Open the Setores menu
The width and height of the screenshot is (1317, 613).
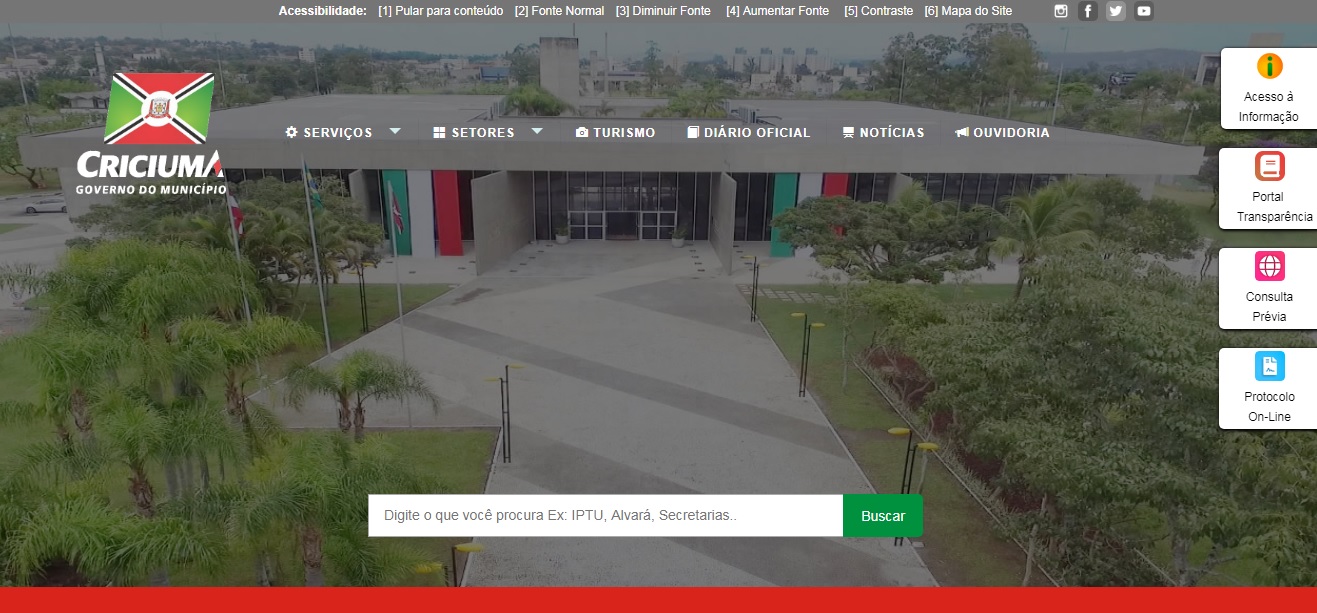click(x=483, y=132)
